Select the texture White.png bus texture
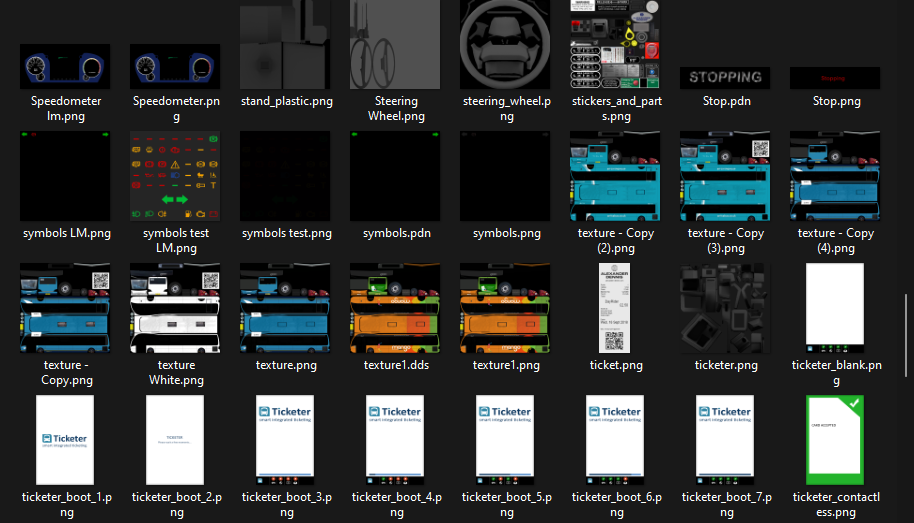914x523 pixels. coord(175,308)
